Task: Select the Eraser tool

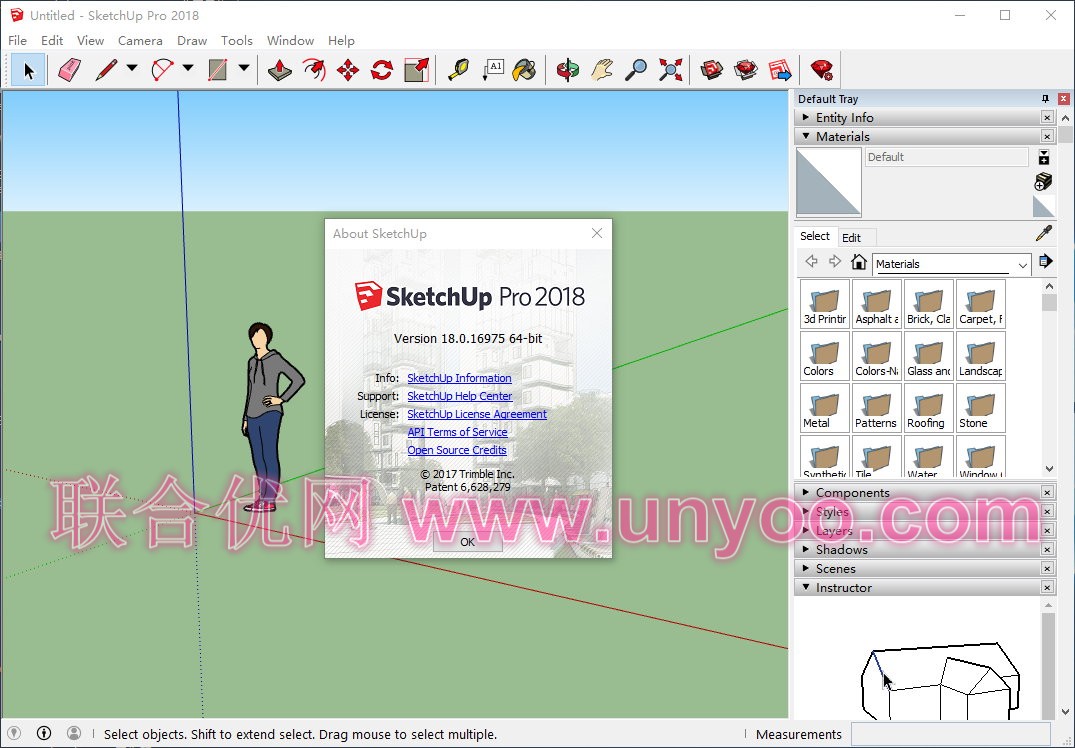Action: point(69,70)
